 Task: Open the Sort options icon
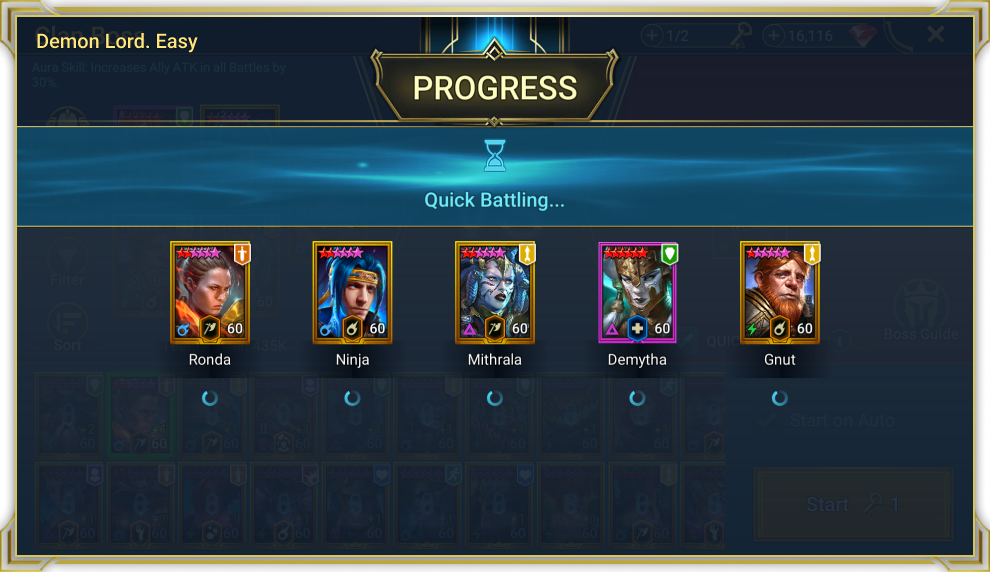(x=67, y=323)
